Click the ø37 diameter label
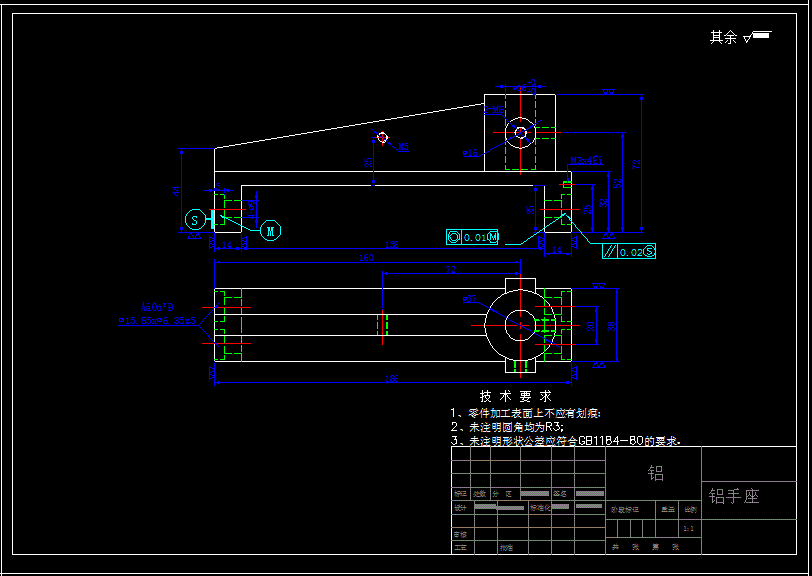This screenshot has height=576, width=812. (x=470, y=299)
